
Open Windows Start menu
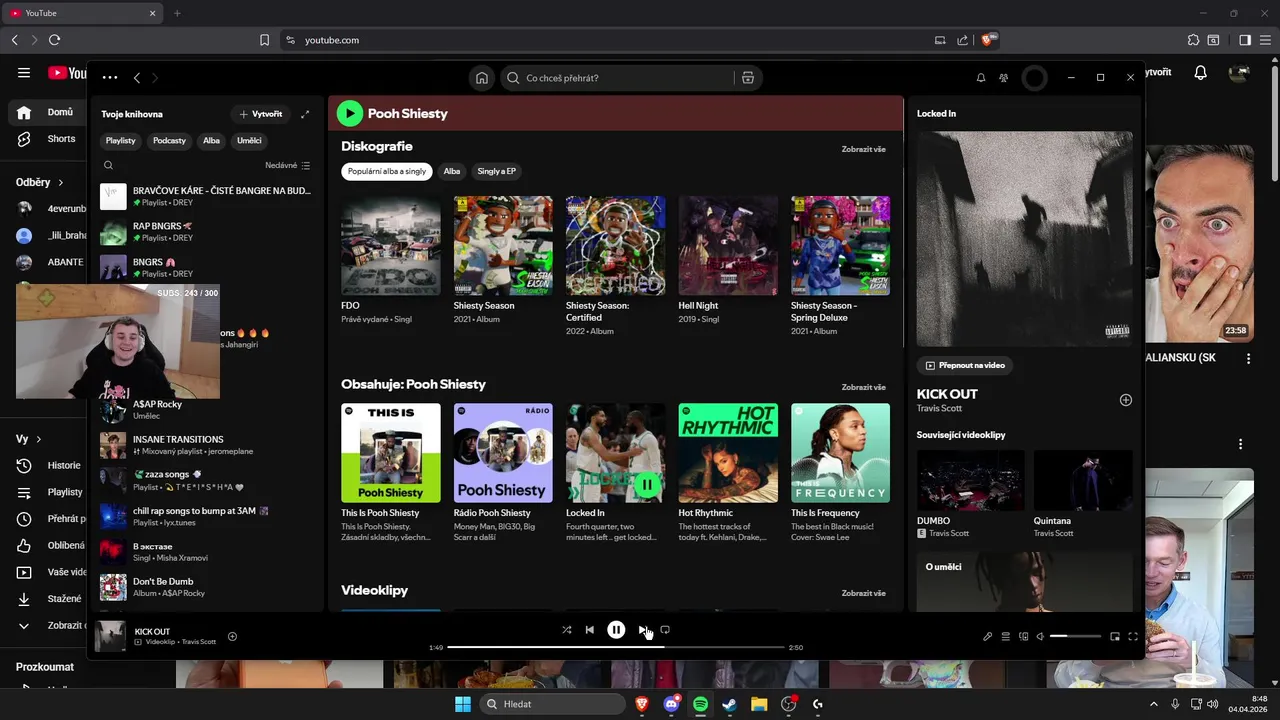pos(463,704)
